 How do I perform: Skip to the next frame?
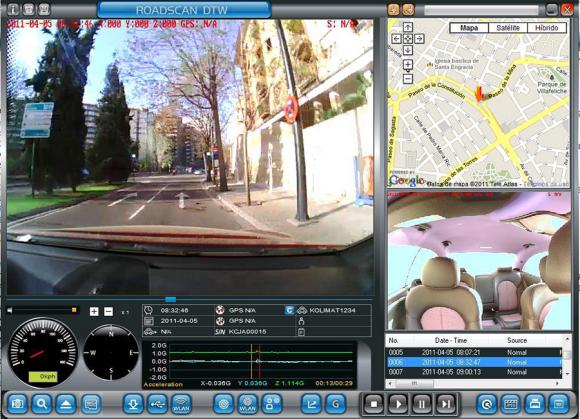tap(446, 404)
